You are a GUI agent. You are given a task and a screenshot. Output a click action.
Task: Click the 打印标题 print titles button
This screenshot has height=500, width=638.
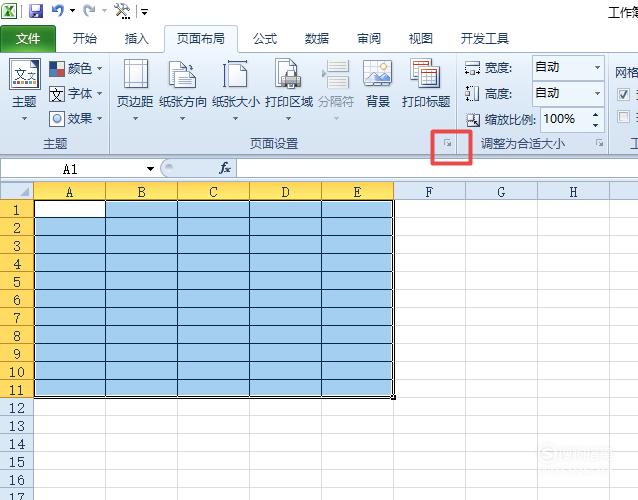426,84
